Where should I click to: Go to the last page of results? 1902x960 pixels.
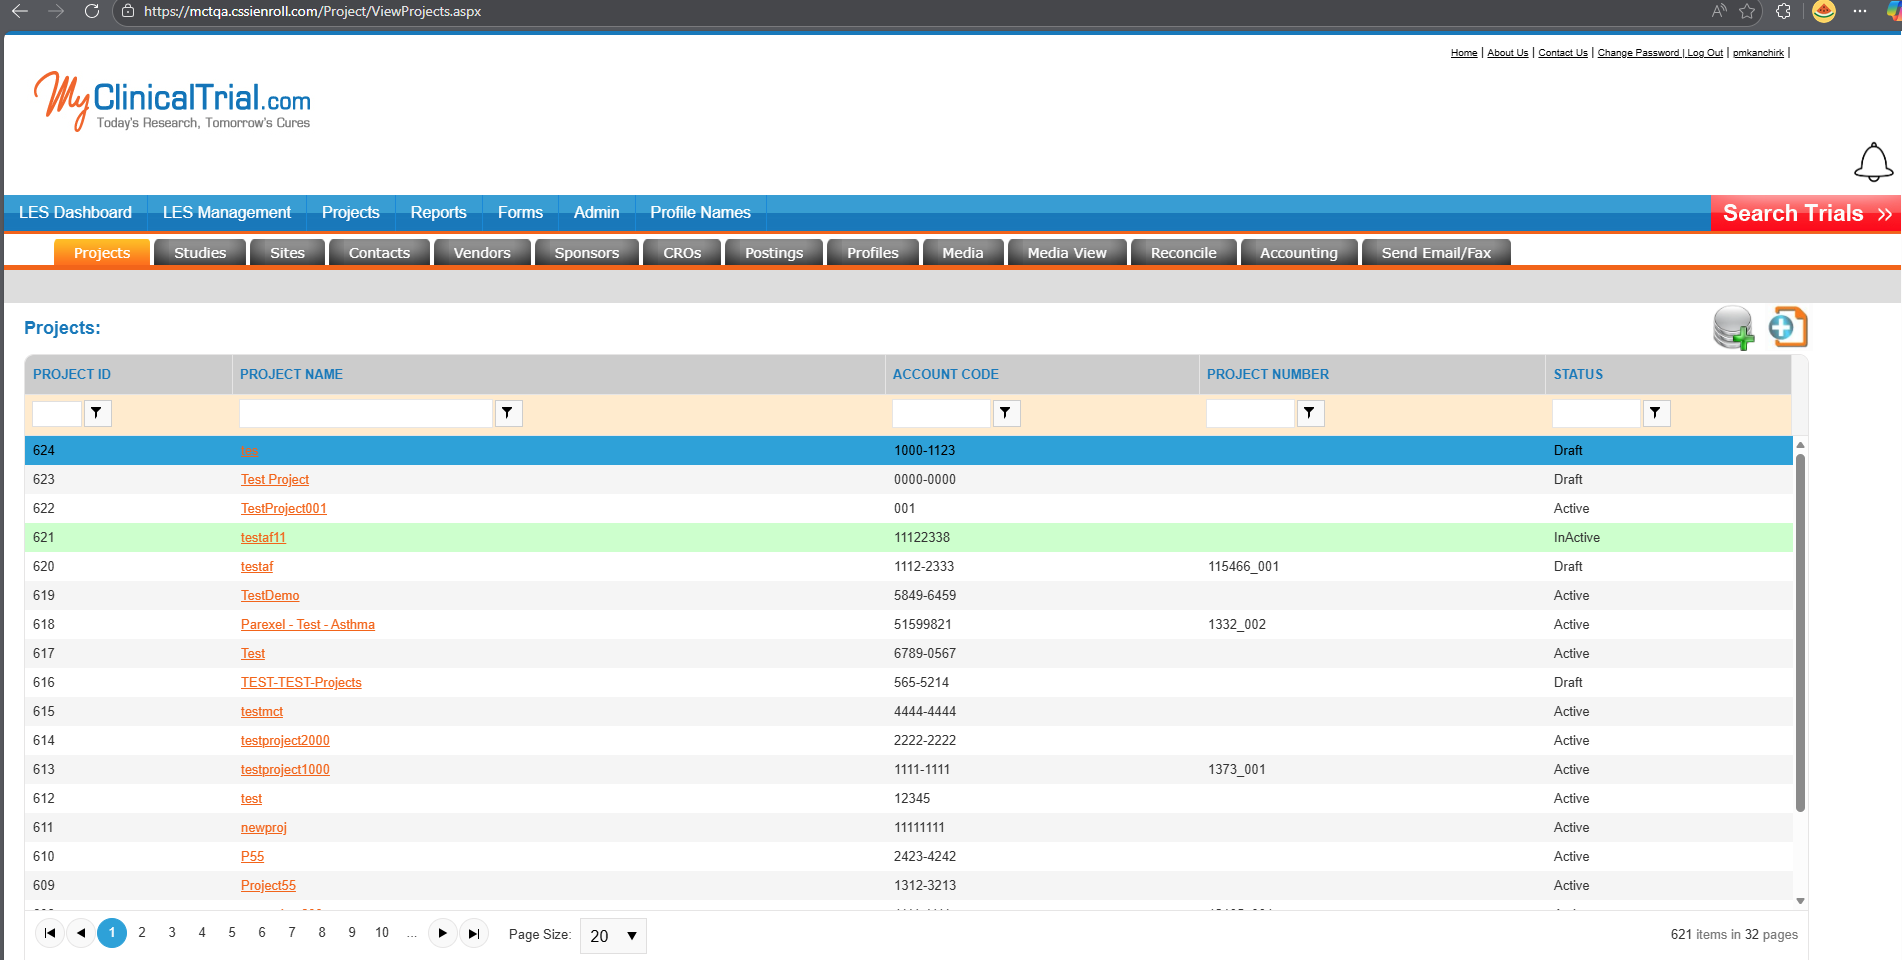(x=474, y=933)
